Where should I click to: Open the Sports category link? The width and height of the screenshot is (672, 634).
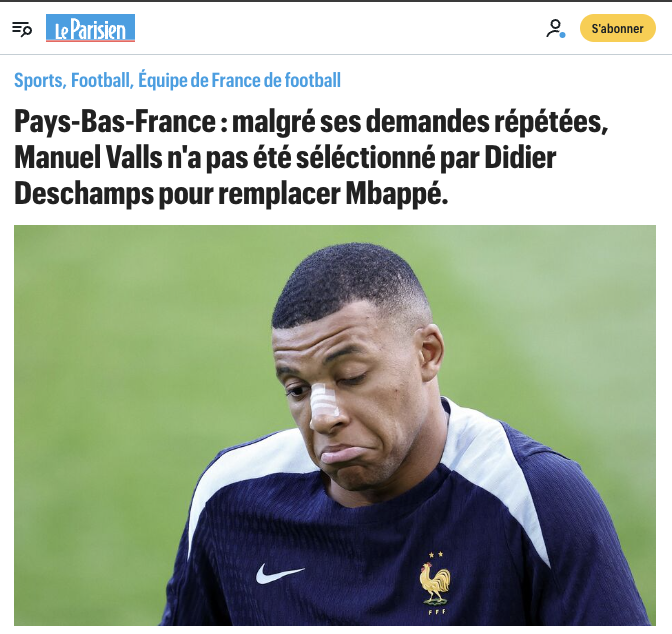pos(40,80)
